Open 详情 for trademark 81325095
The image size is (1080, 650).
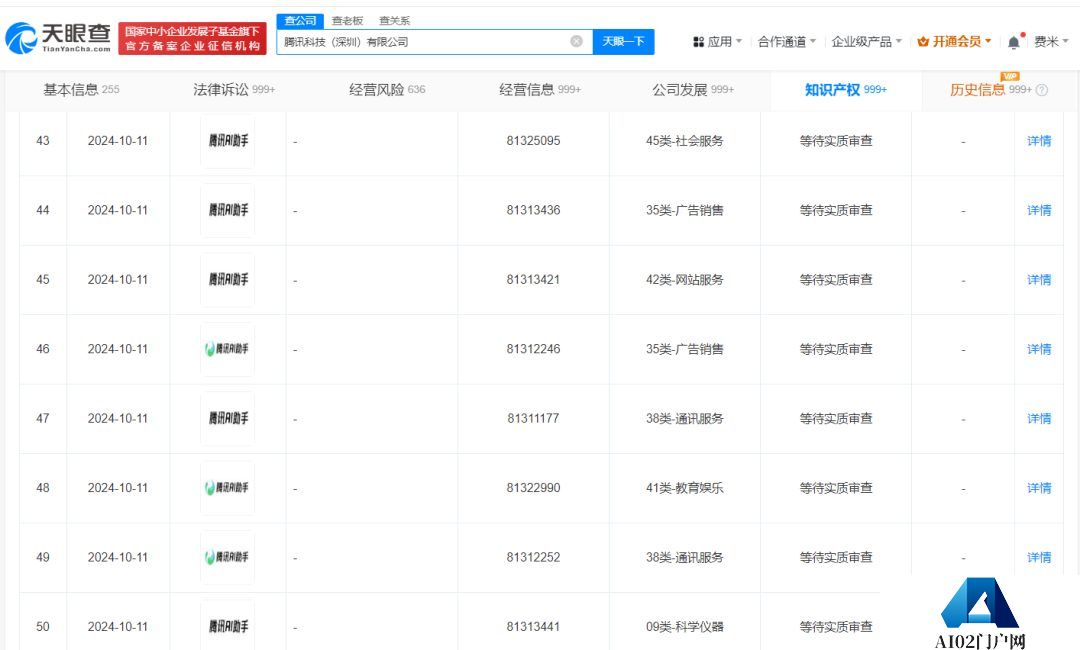pos(1039,141)
